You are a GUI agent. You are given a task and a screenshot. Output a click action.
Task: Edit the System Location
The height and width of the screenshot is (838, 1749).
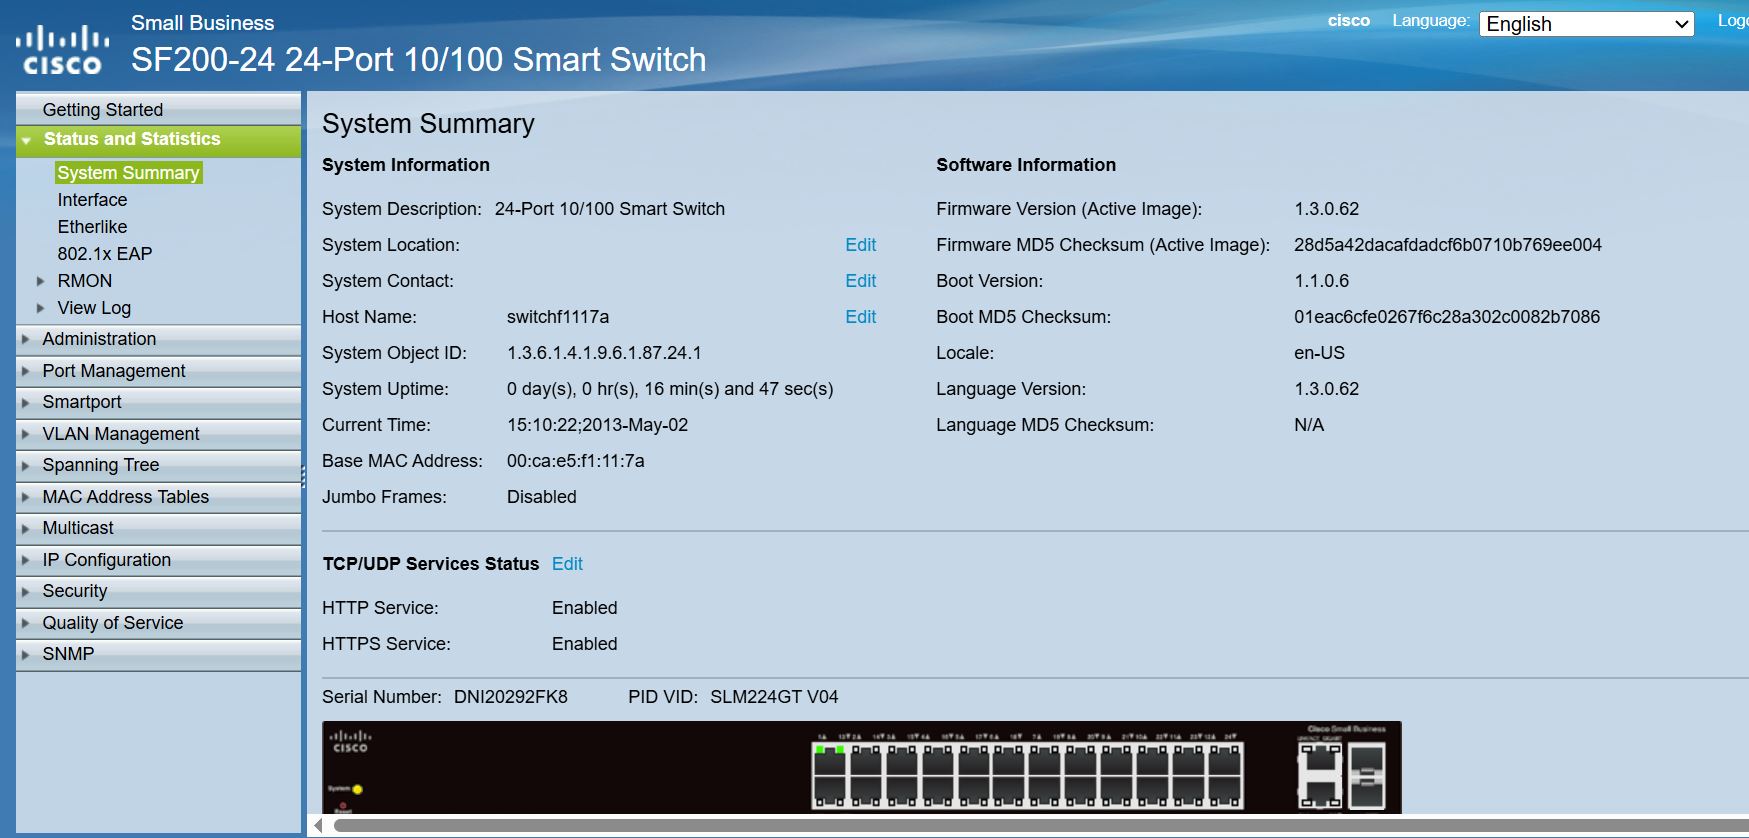(860, 245)
